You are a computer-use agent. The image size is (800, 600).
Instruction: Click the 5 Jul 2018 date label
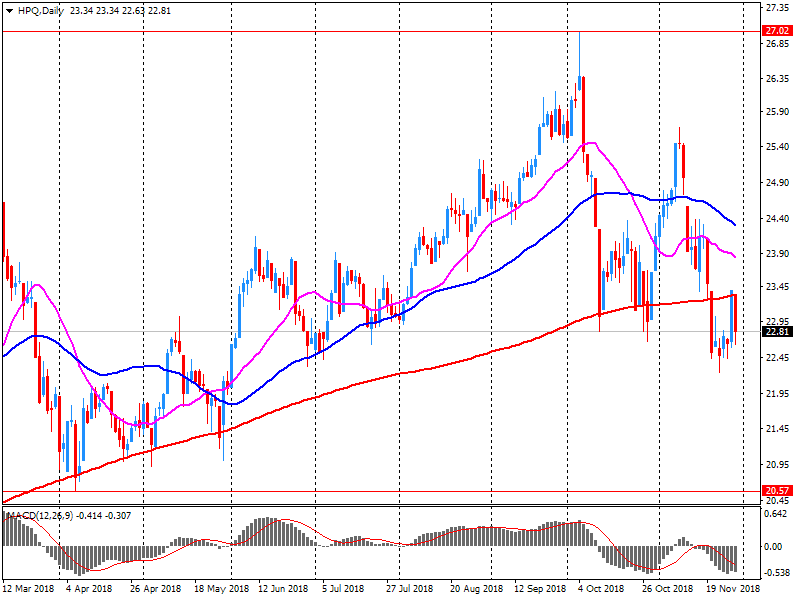tap(343, 589)
